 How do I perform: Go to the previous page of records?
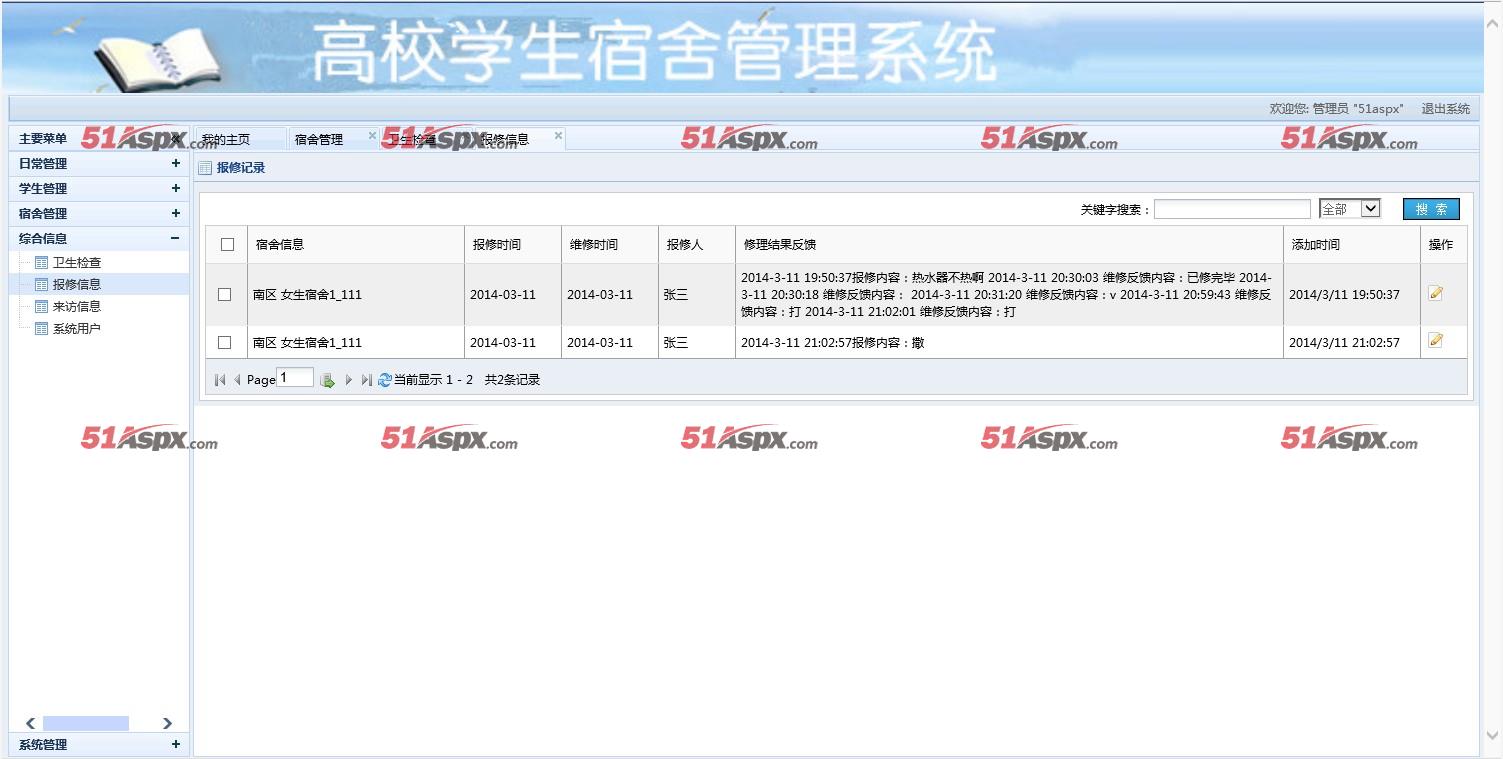(237, 380)
